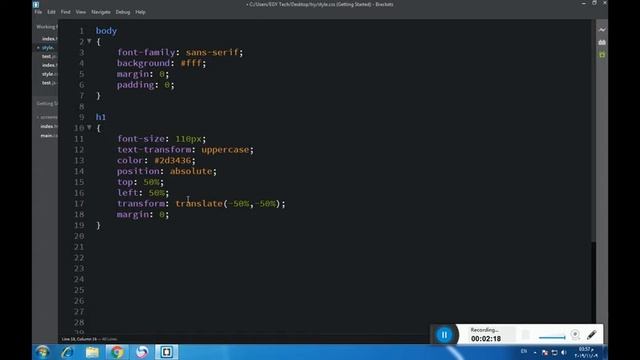
Task: Pause the screen recording
Action: tap(444, 335)
